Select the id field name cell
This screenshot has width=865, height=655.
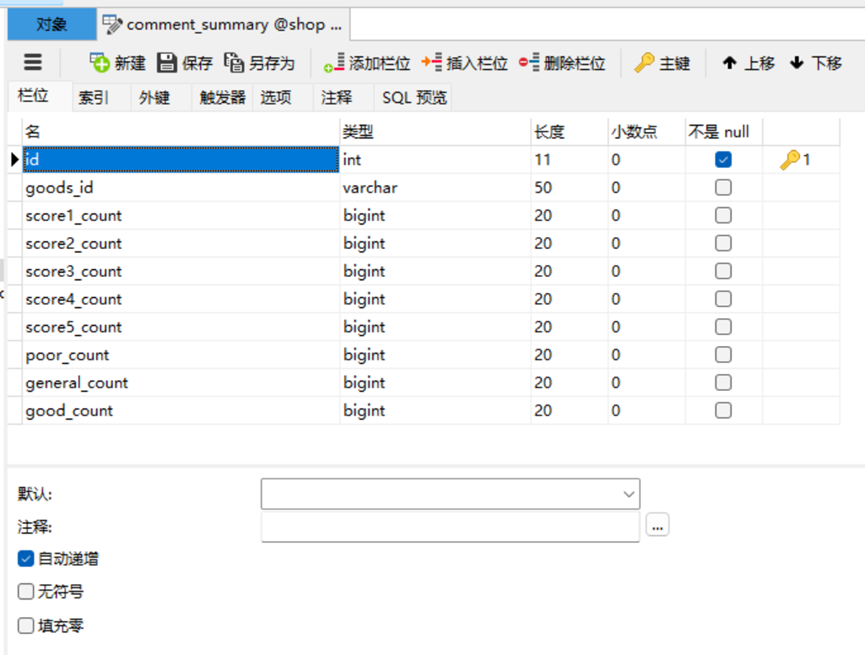pos(181,159)
